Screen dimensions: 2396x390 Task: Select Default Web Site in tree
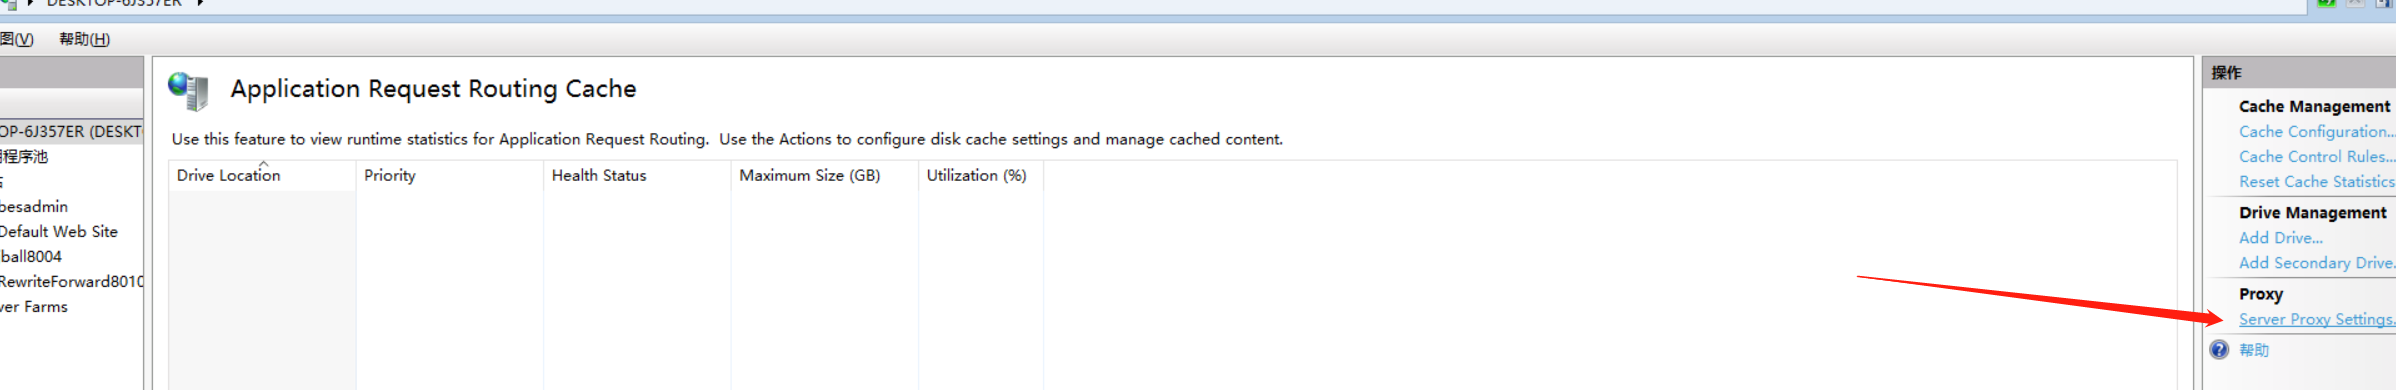(59, 231)
